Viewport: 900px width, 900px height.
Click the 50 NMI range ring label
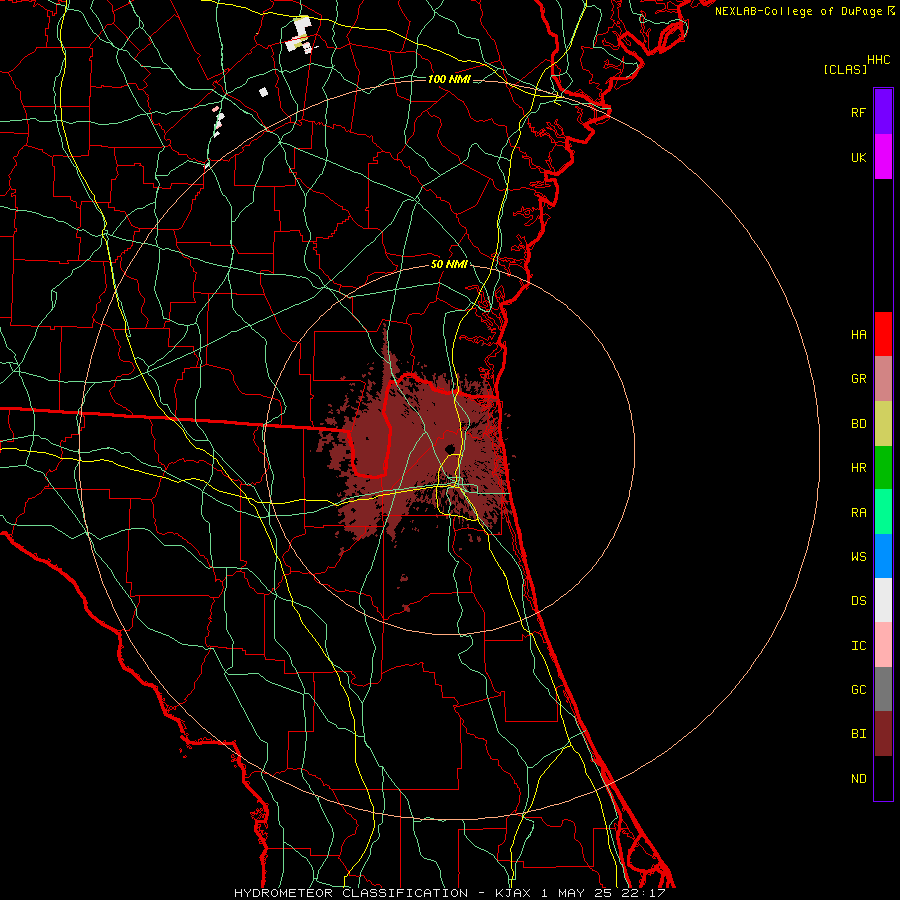click(x=449, y=264)
